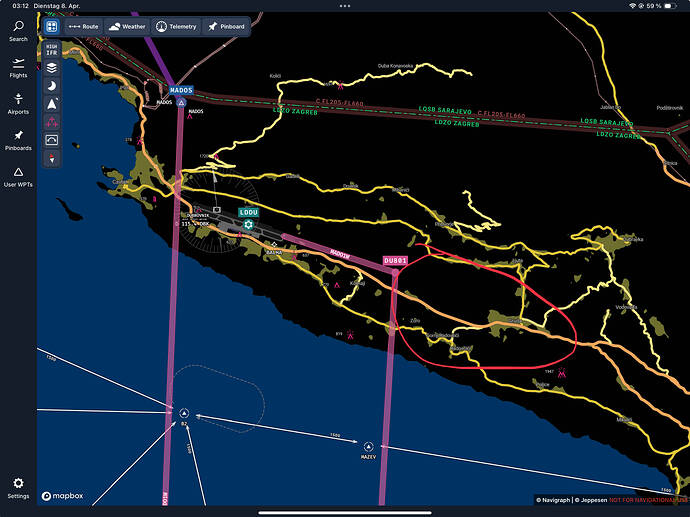Click the MADO1W procedure label
Viewport: 690px width, 517px height.
(340, 254)
